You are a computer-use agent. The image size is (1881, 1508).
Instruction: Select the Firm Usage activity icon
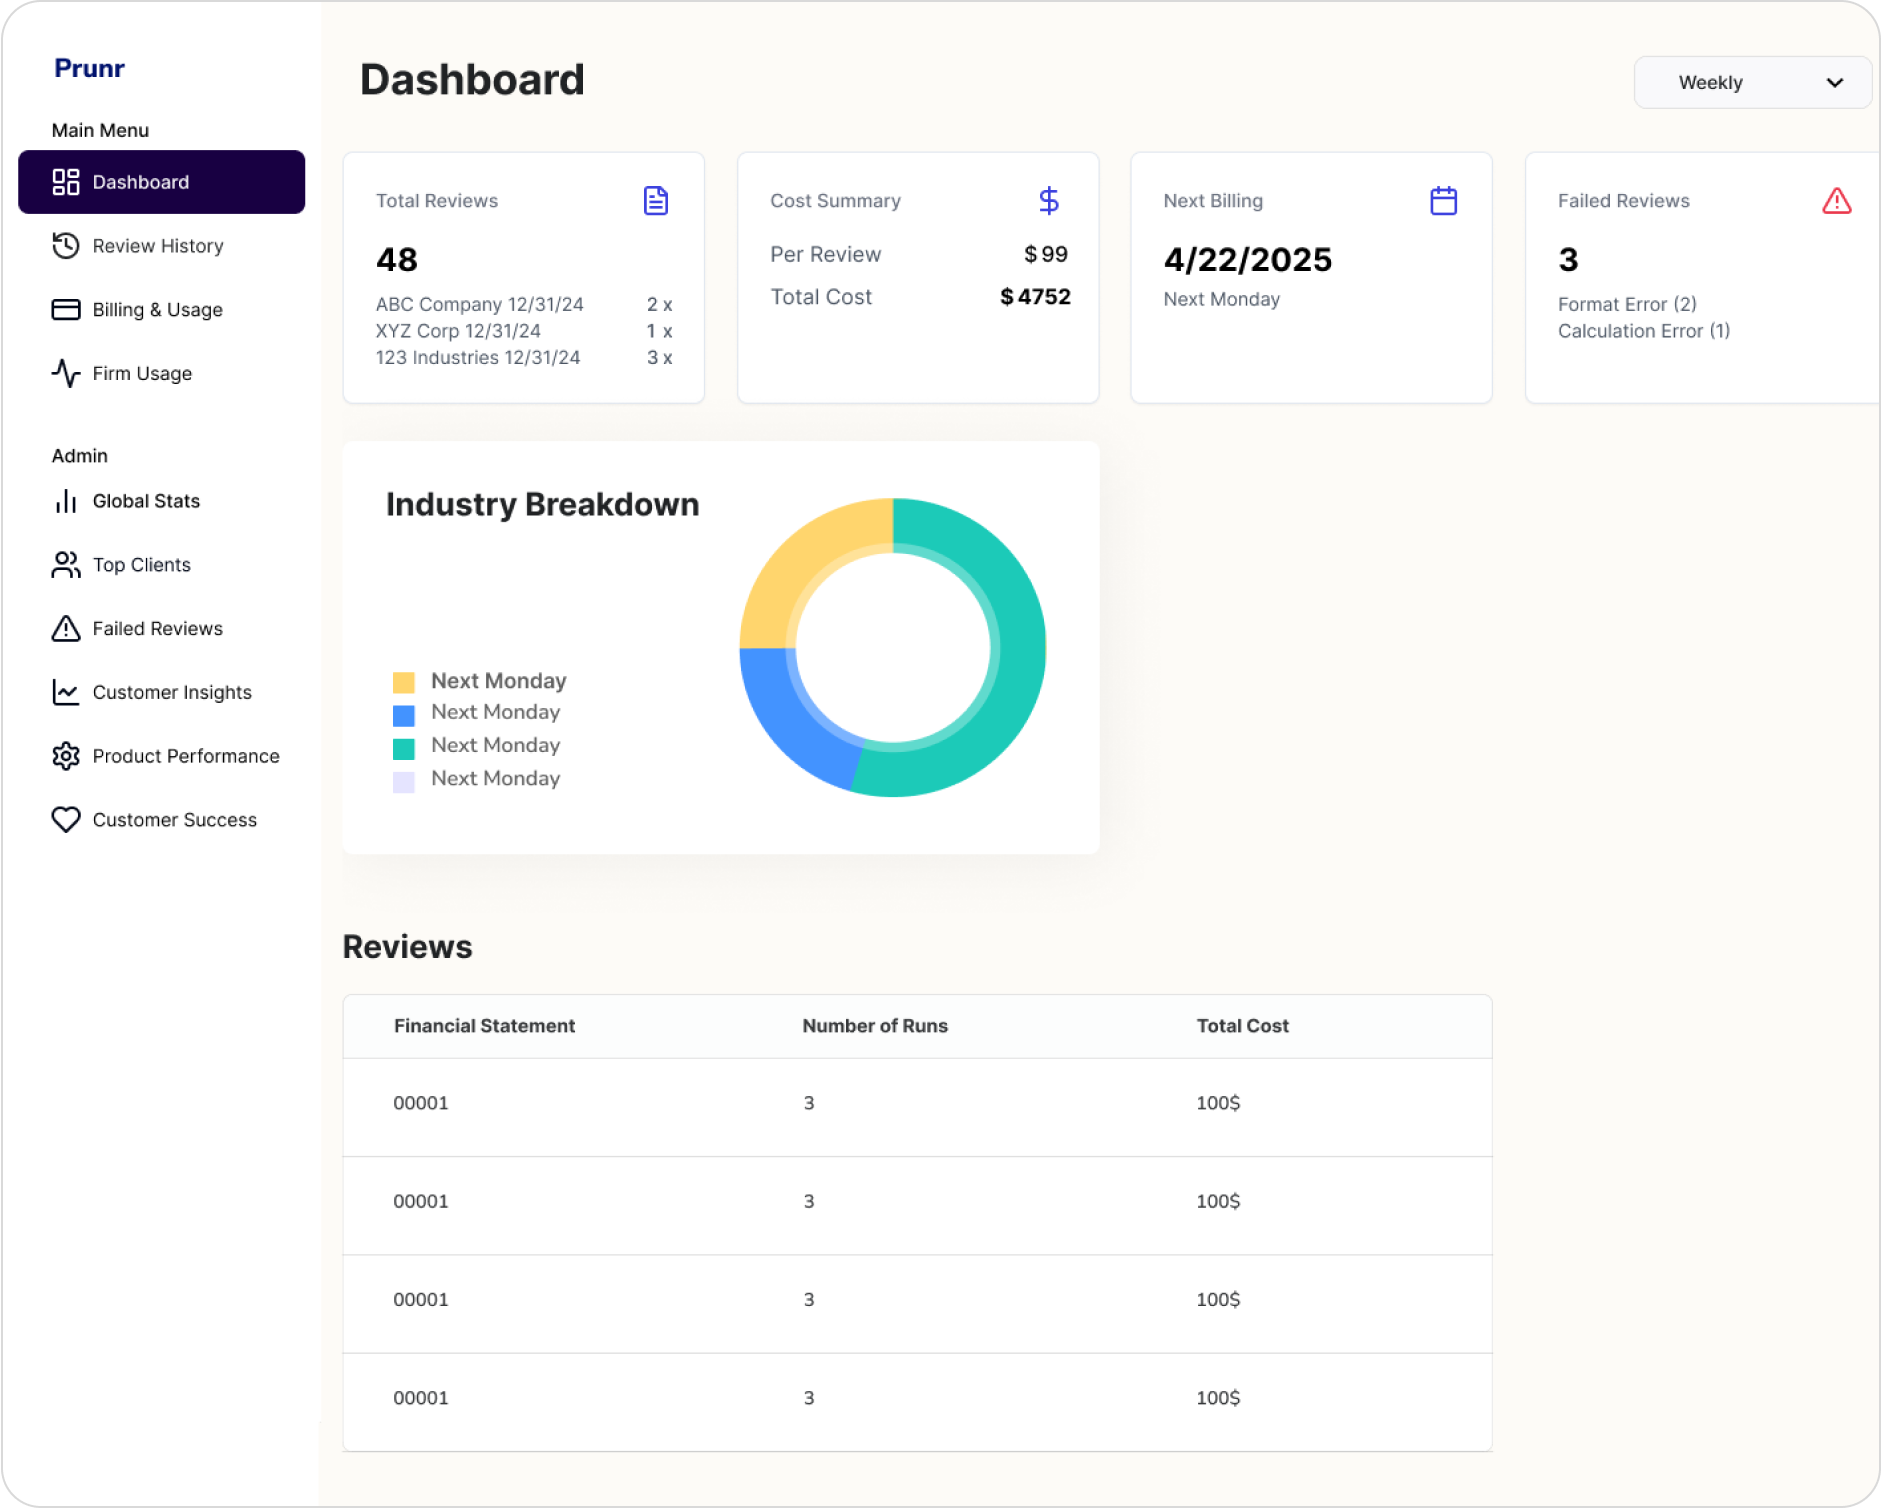pyautogui.click(x=64, y=373)
